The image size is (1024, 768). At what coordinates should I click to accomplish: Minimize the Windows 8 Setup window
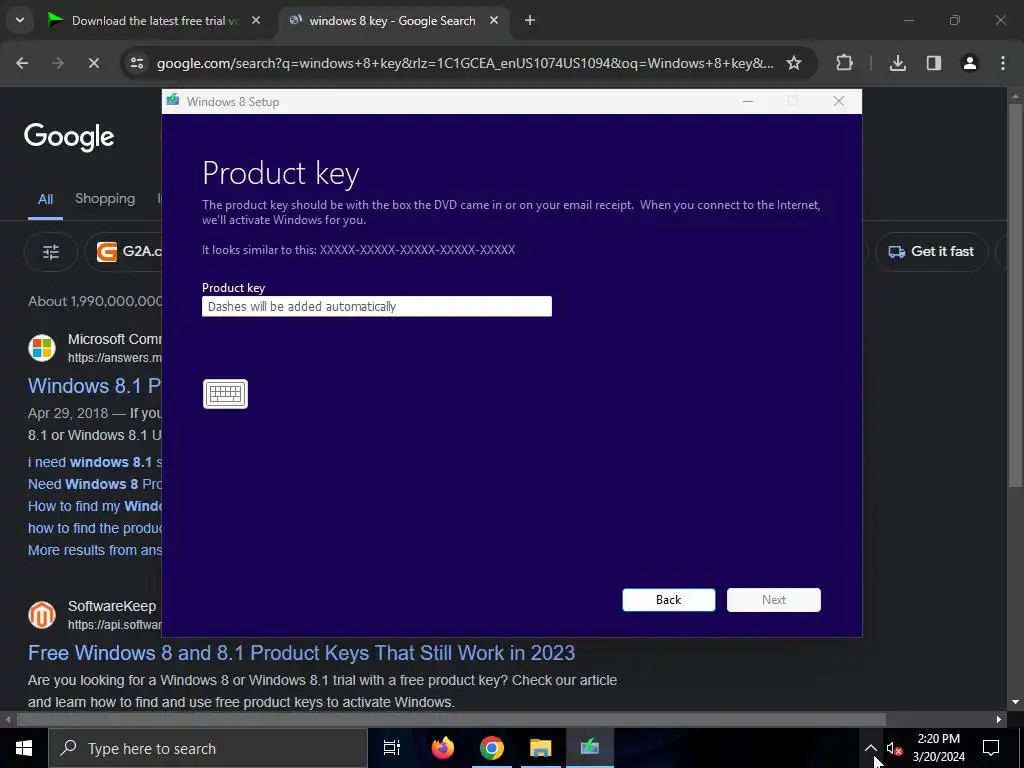748,101
